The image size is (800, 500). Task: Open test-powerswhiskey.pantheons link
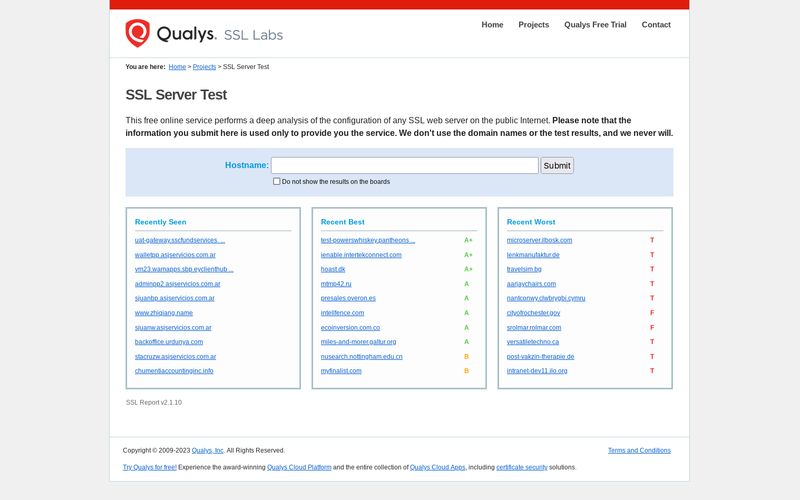point(368,240)
